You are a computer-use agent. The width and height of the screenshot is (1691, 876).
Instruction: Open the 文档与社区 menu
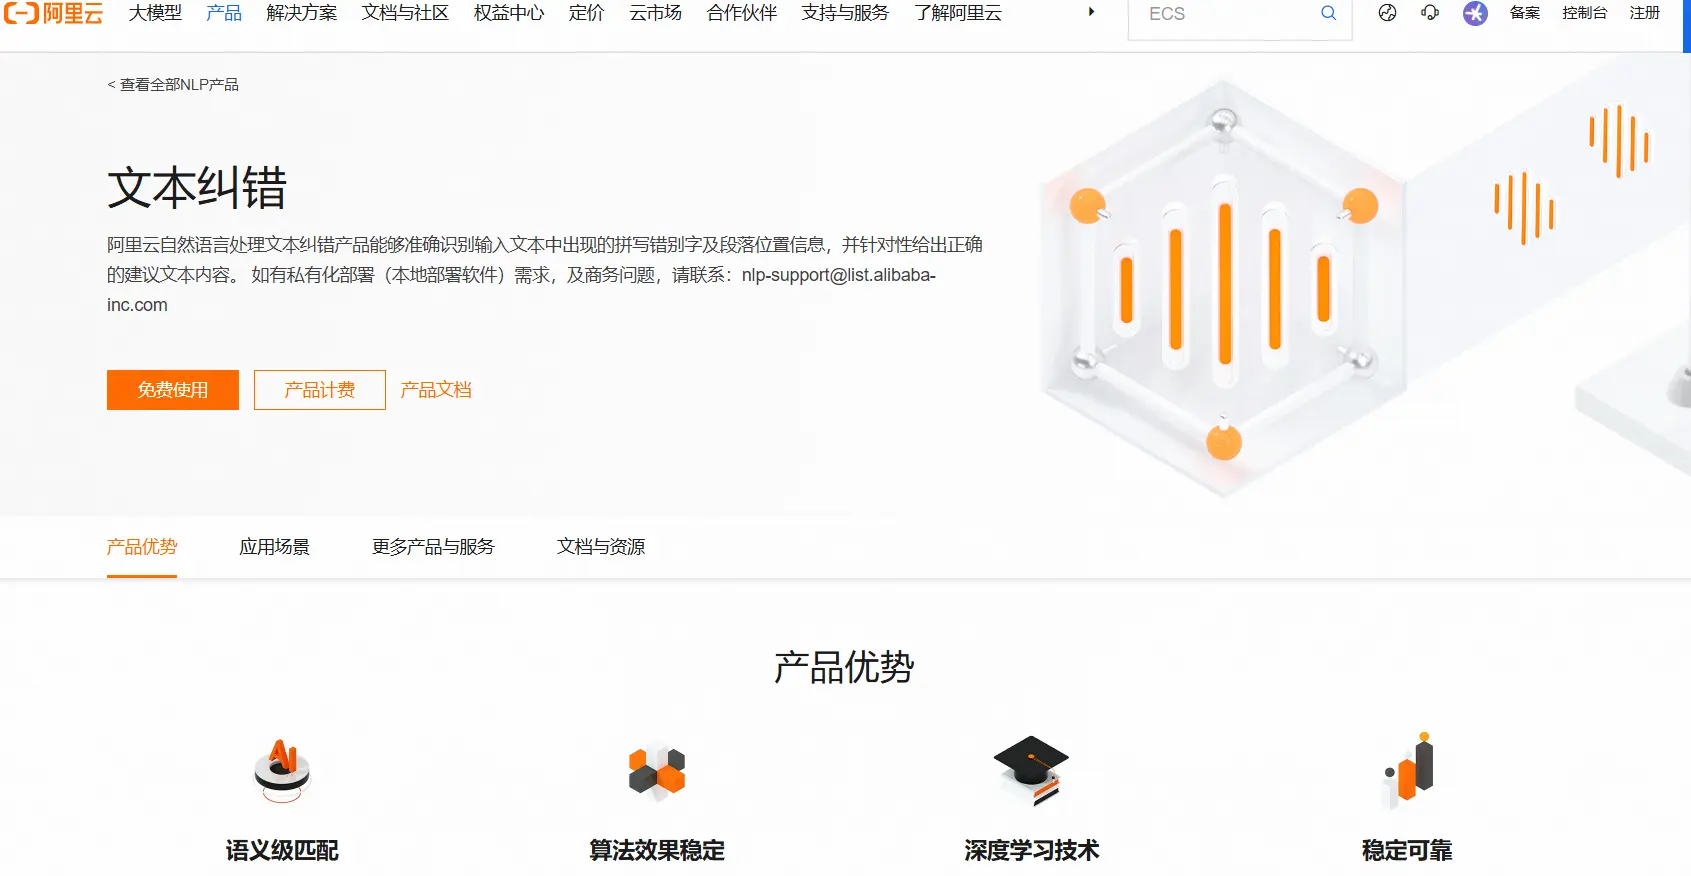(x=405, y=13)
